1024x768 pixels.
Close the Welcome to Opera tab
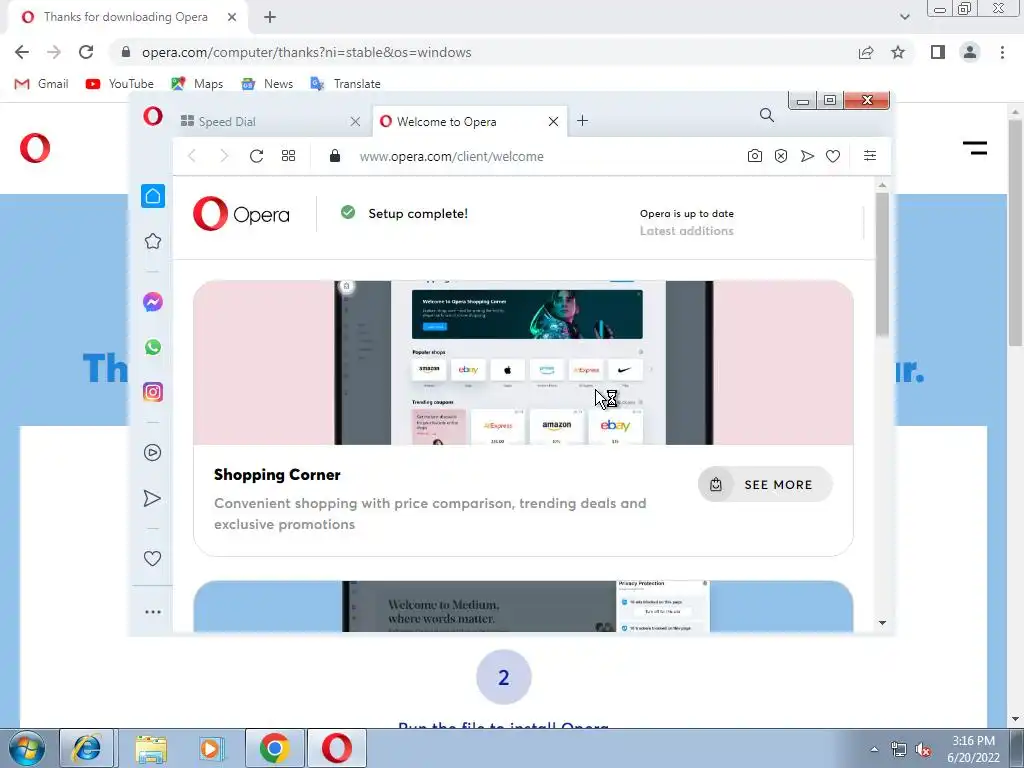point(553,121)
